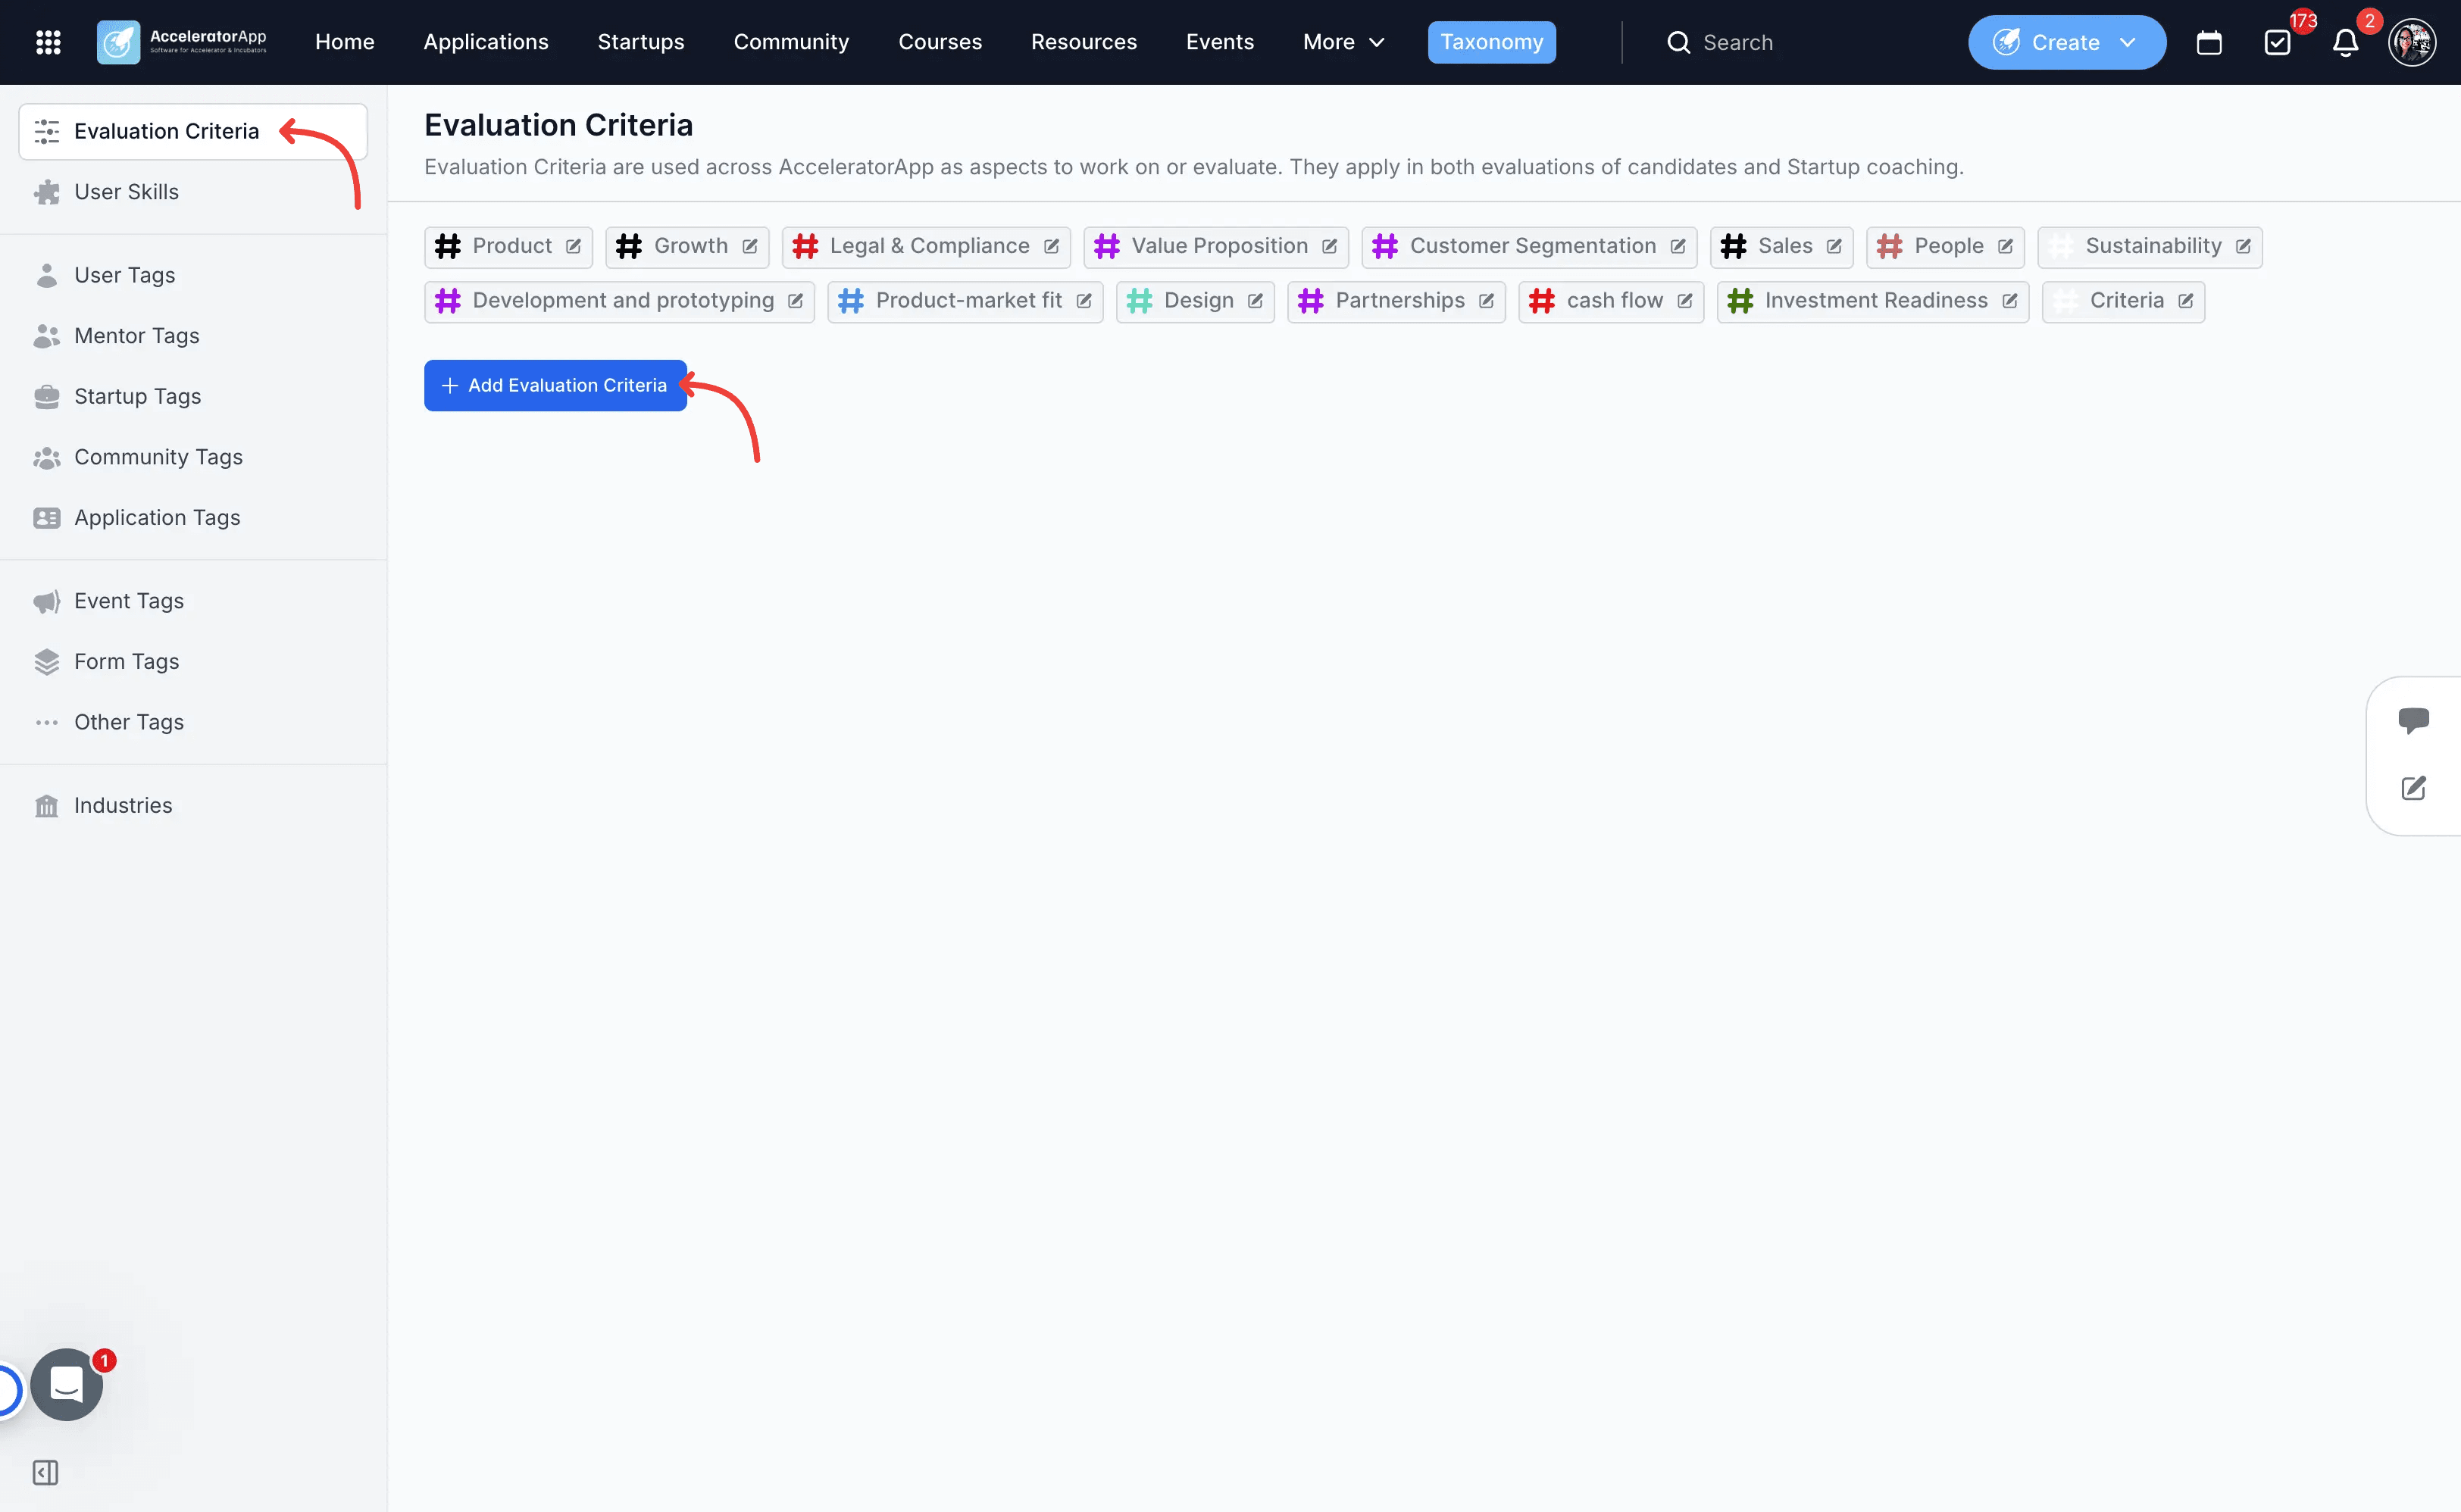The width and height of the screenshot is (2461, 1512).
Task: Click Add Evaluation Criteria button
Action: pos(555,385)
